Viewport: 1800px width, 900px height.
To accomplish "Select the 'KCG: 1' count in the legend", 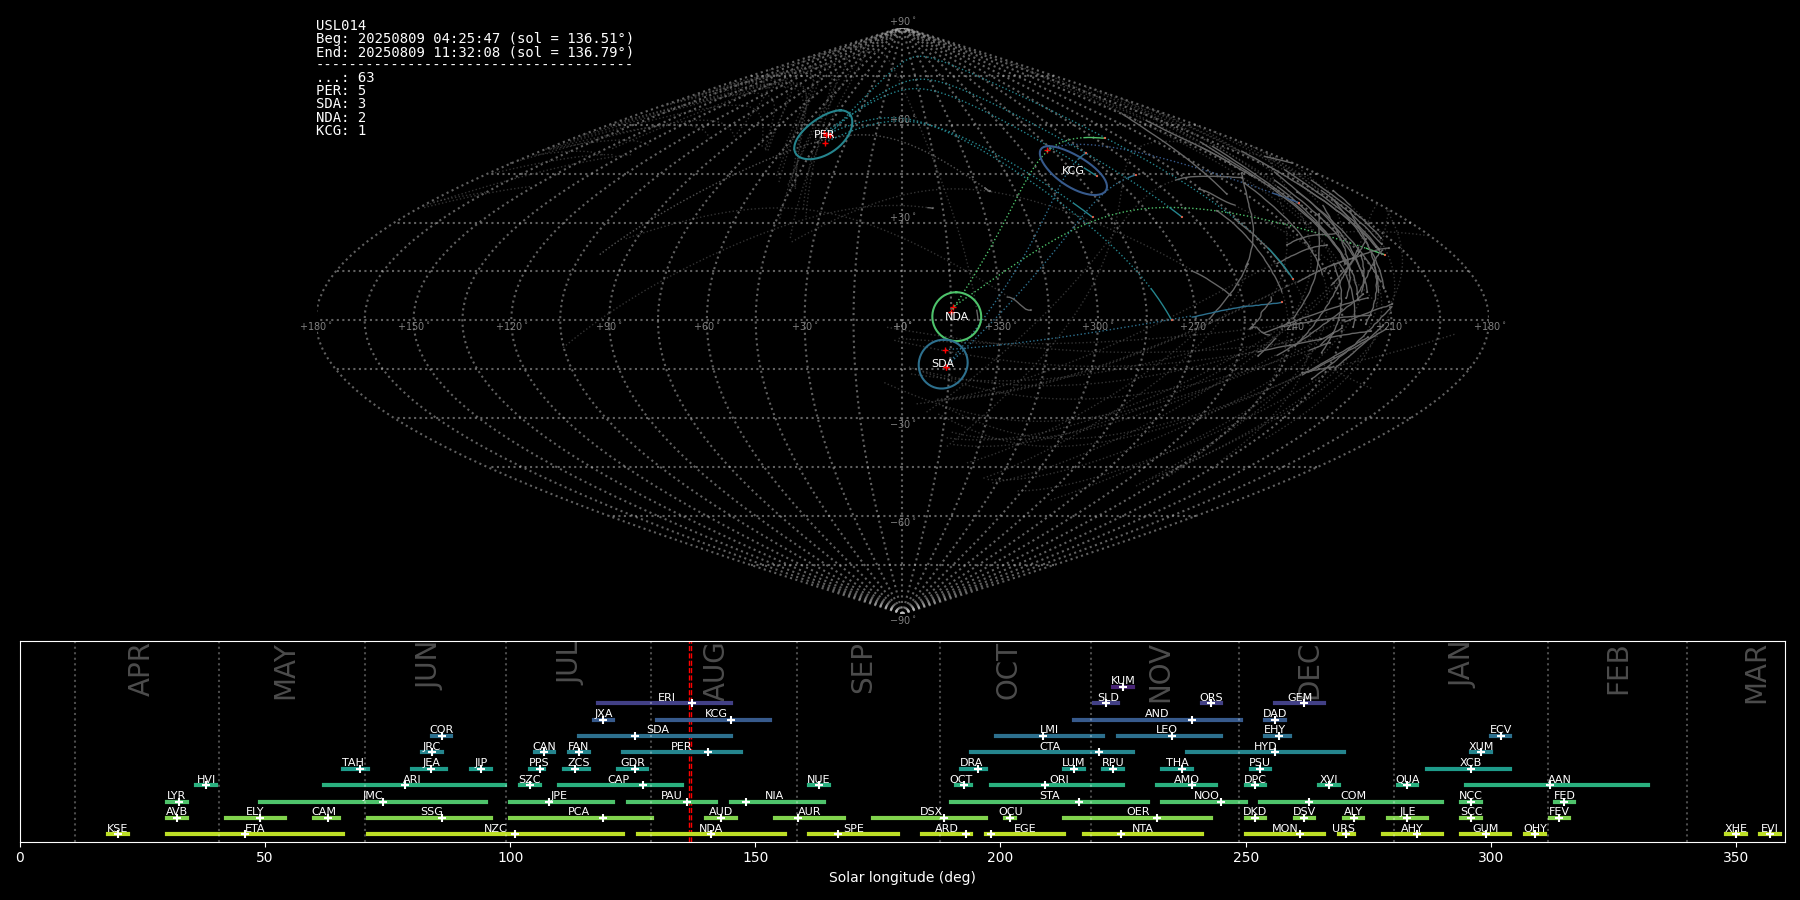I will pos(341,130).
